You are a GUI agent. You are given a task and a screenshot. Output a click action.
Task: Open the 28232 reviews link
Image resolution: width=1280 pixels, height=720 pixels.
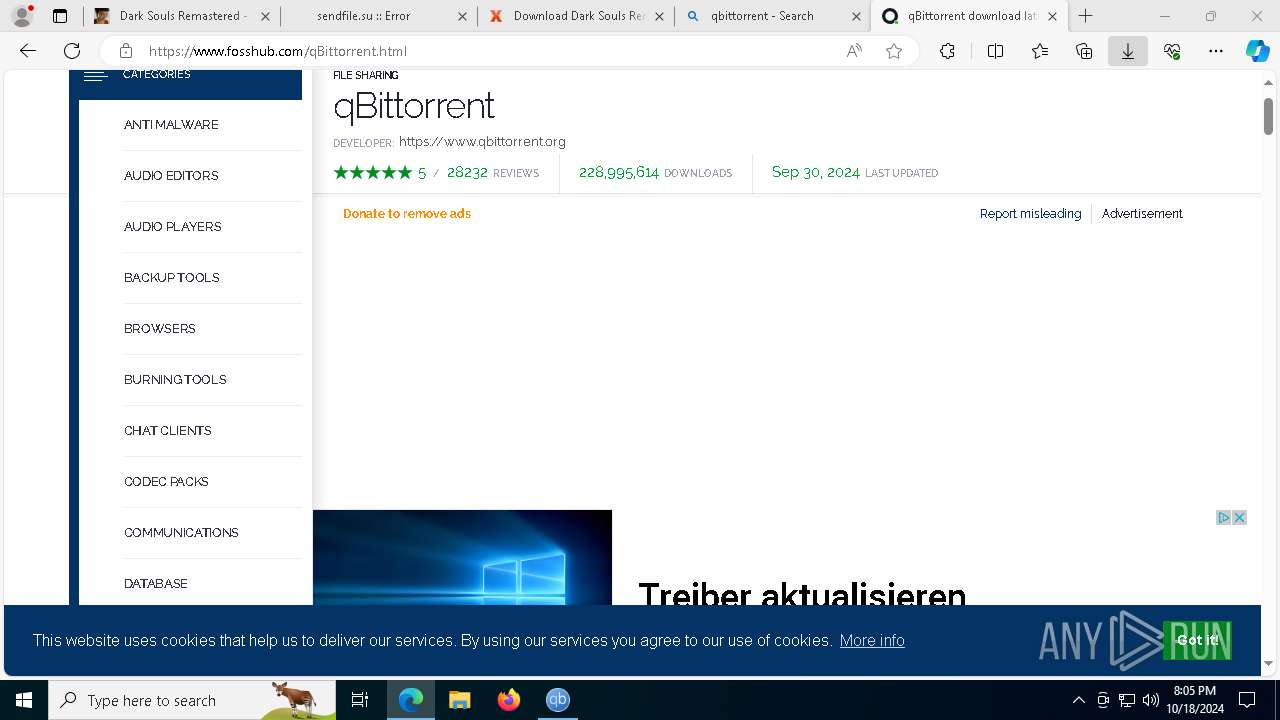[493, 173]
